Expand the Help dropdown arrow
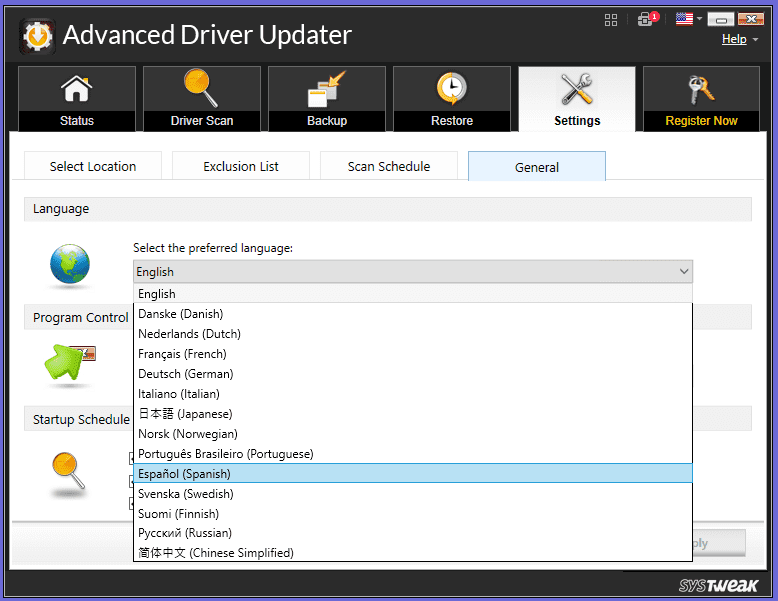 tap(755, 39)
